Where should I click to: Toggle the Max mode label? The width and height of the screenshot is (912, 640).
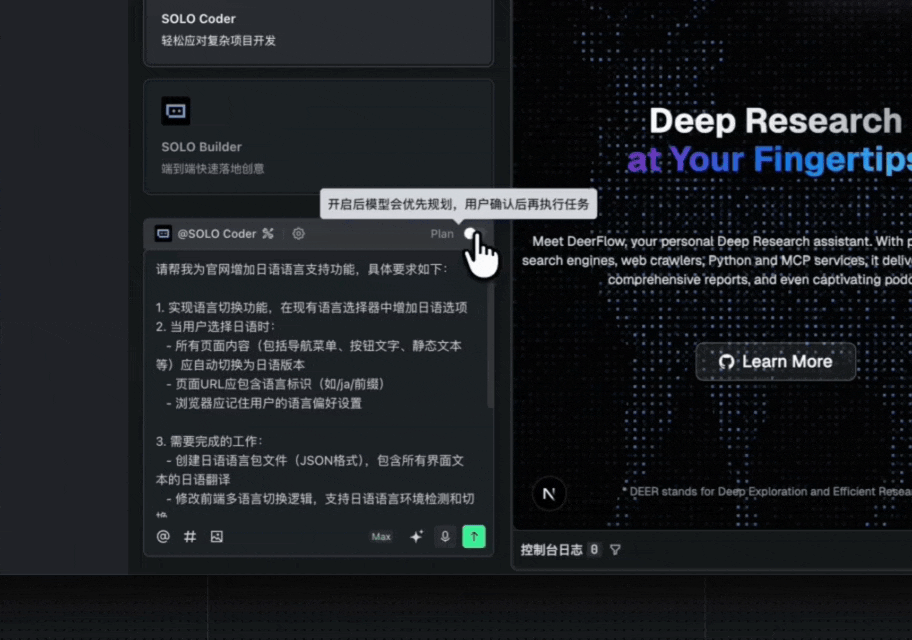point(381,536)
